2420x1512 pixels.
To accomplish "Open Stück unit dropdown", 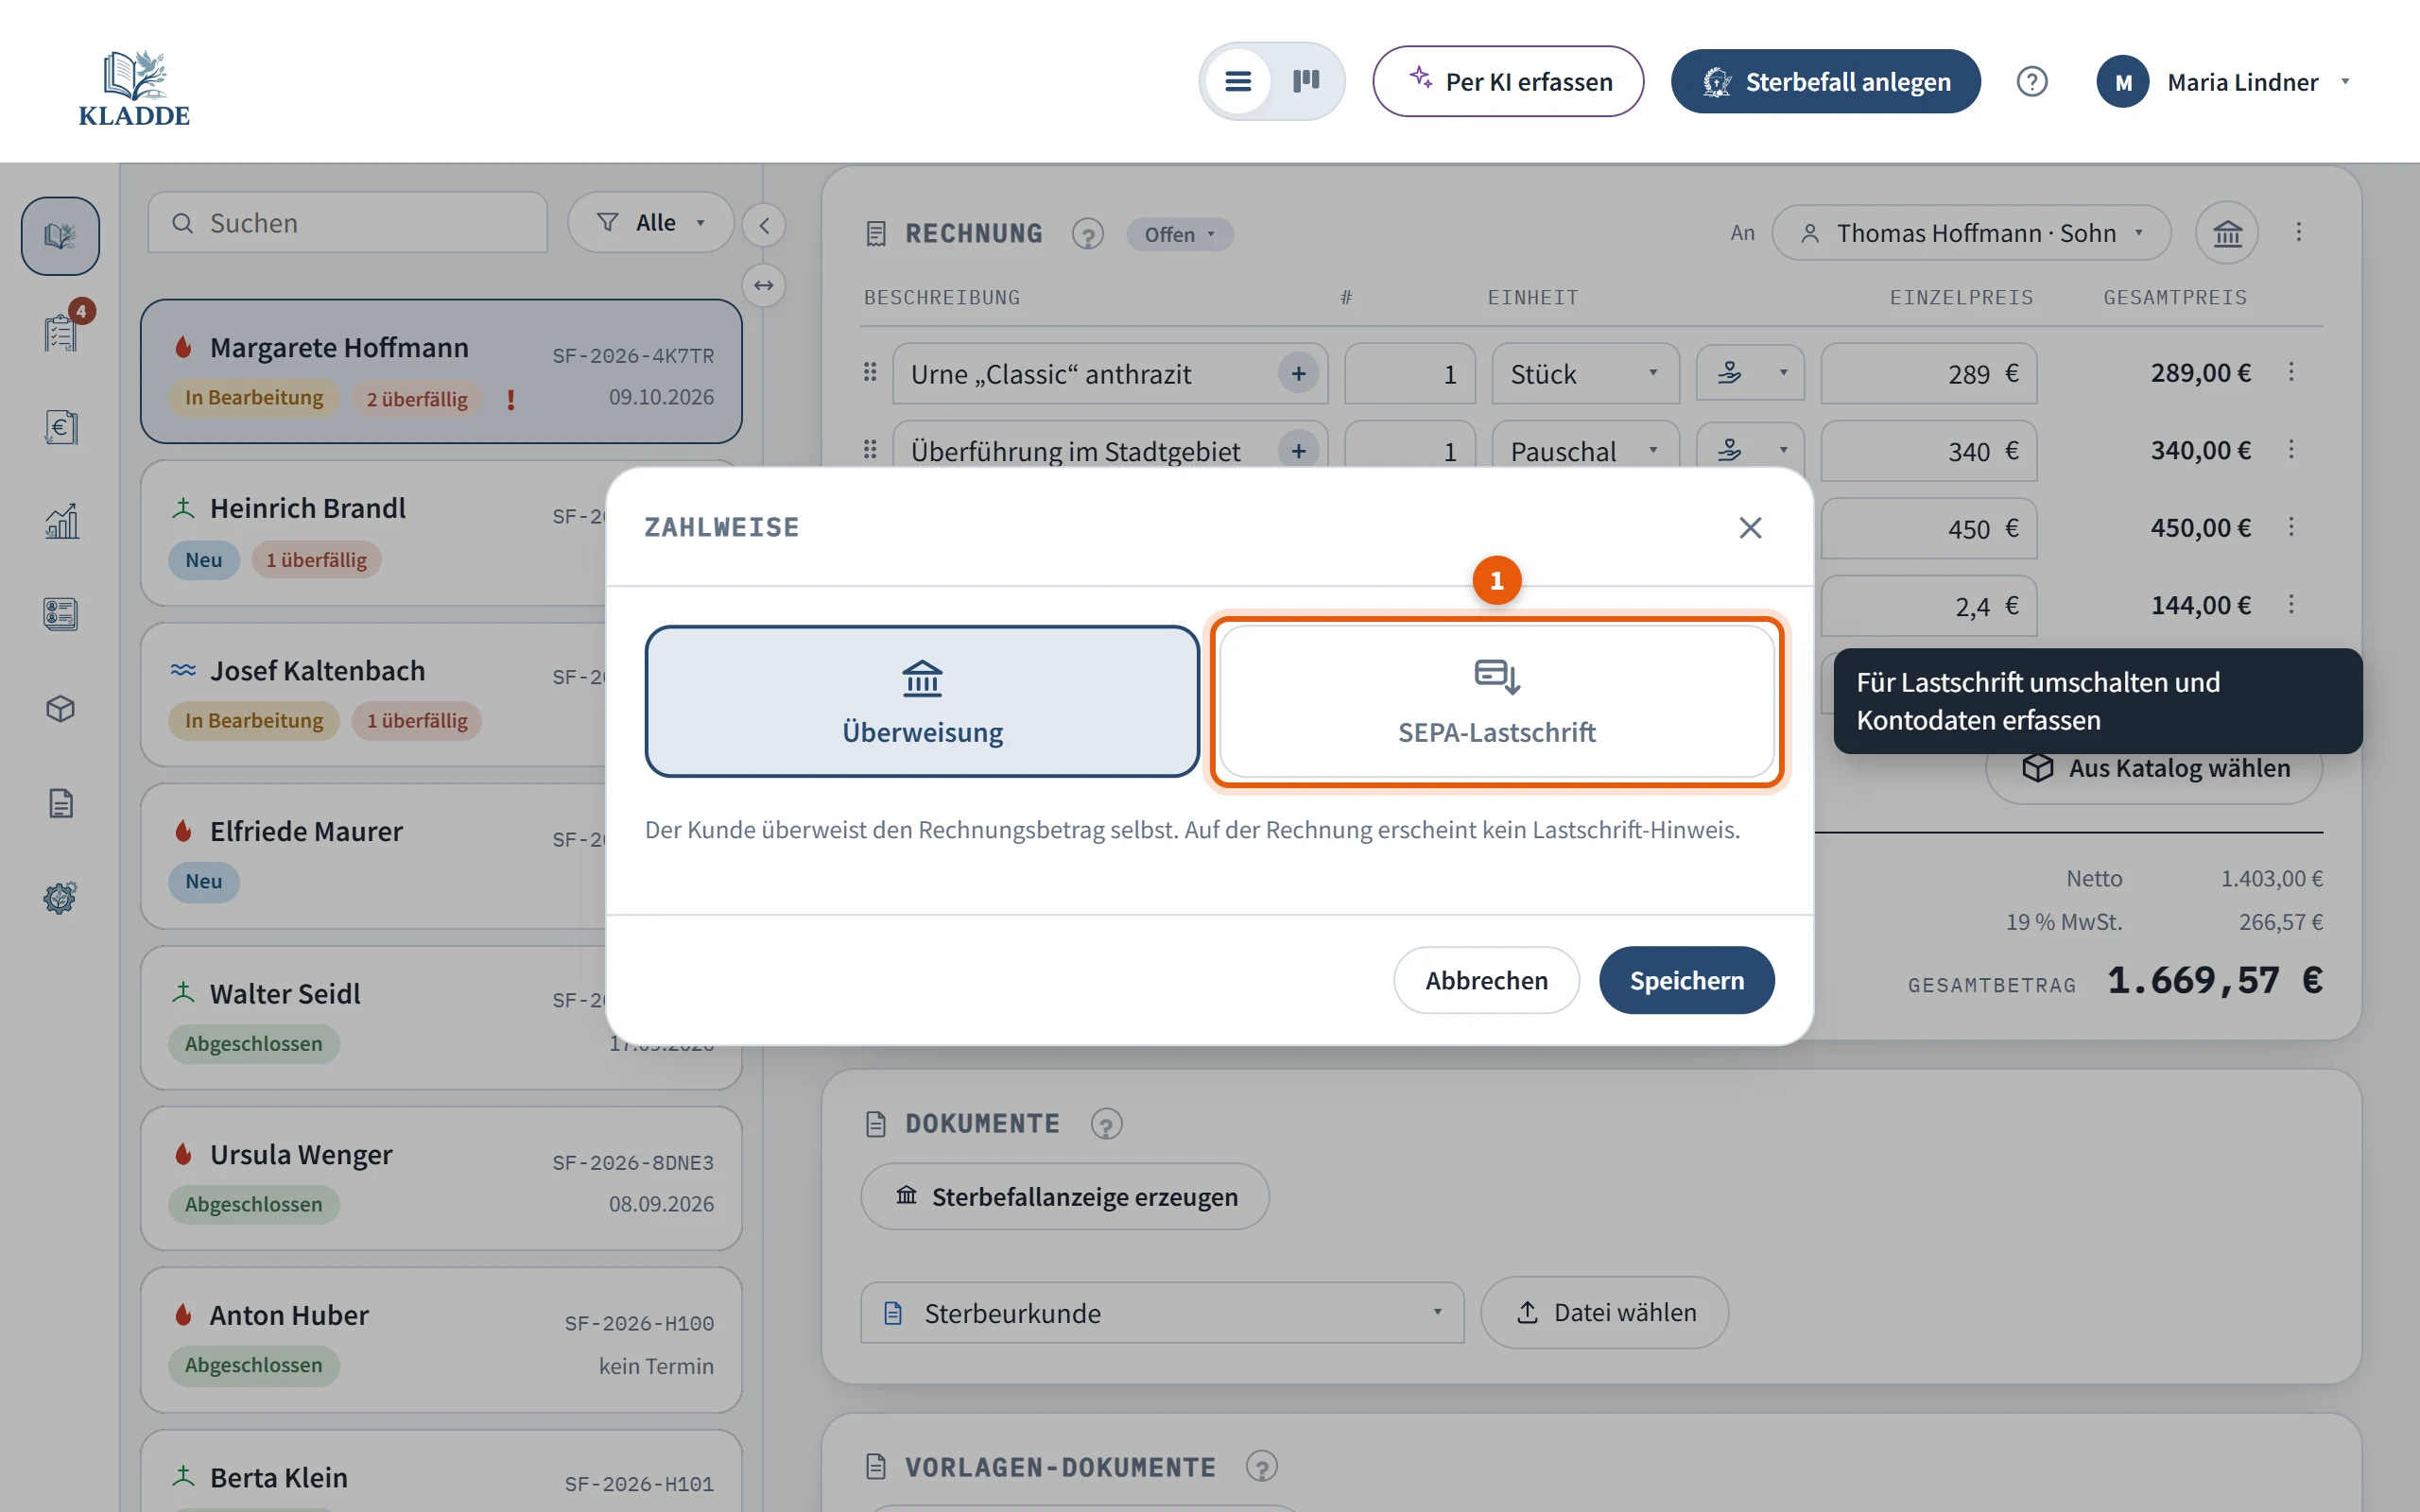I will click(1584, 374).
